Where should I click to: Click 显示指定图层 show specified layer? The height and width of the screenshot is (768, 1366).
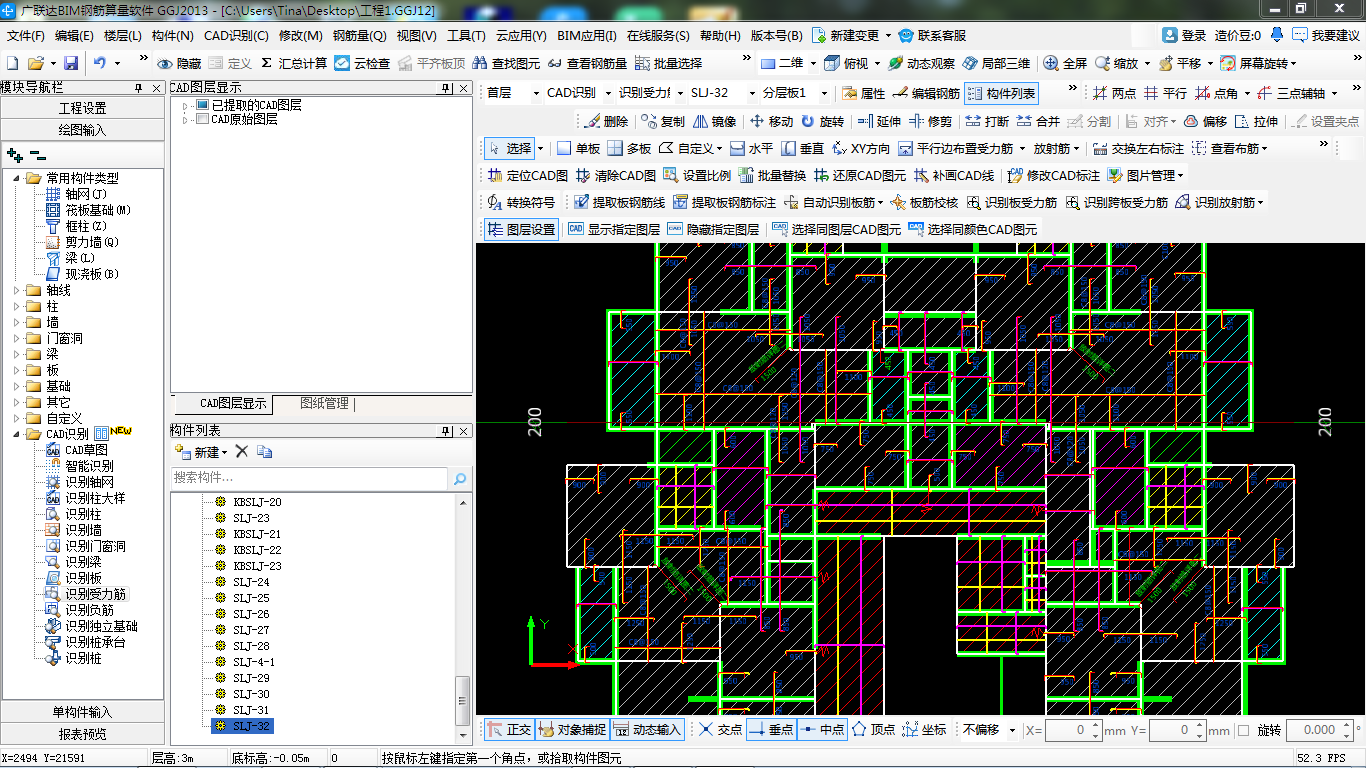point(613,229)
